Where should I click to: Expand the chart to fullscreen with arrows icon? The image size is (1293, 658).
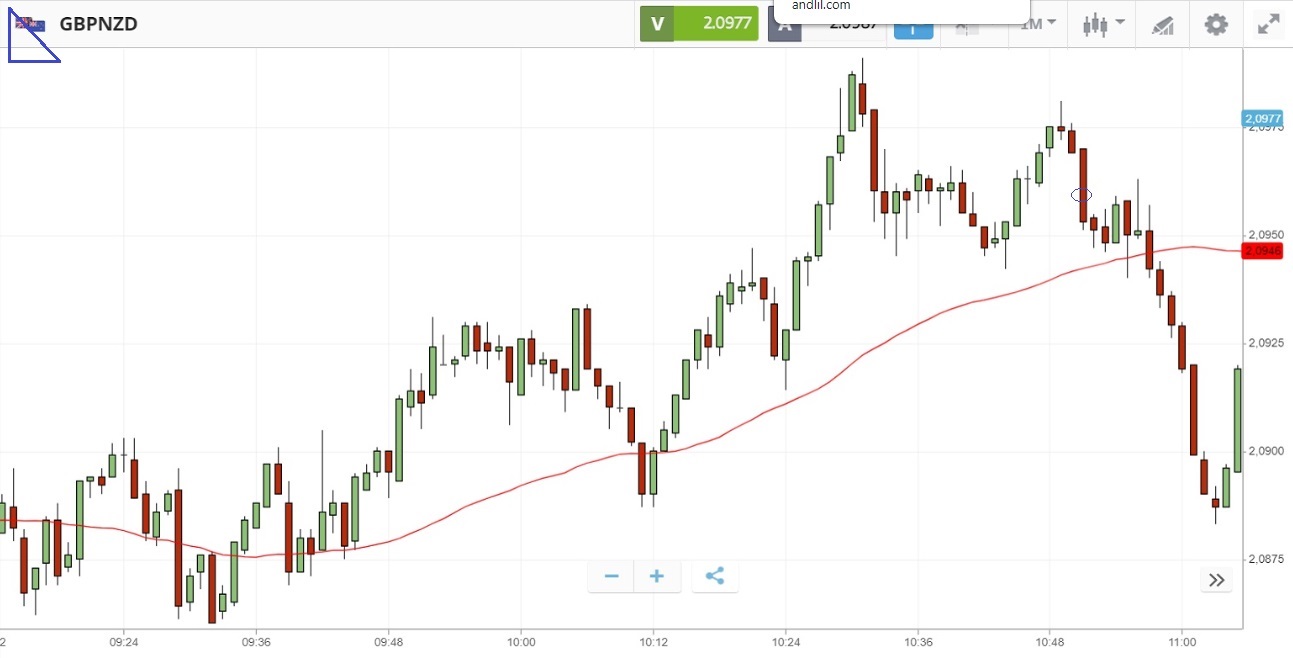1268,24
